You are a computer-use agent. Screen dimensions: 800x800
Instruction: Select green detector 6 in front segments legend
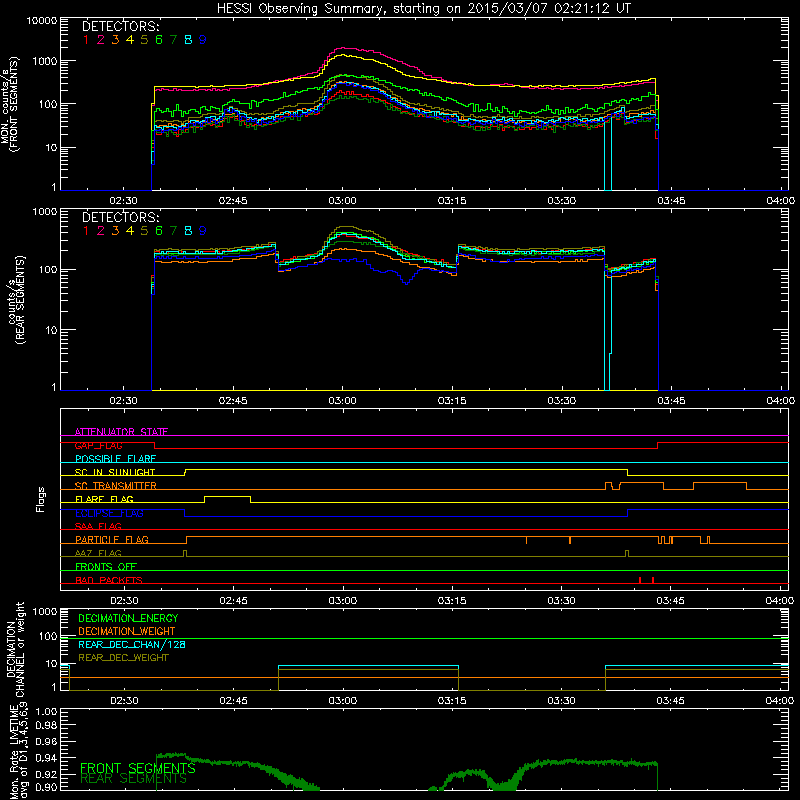pyautogui.click(x=159, y=40)
